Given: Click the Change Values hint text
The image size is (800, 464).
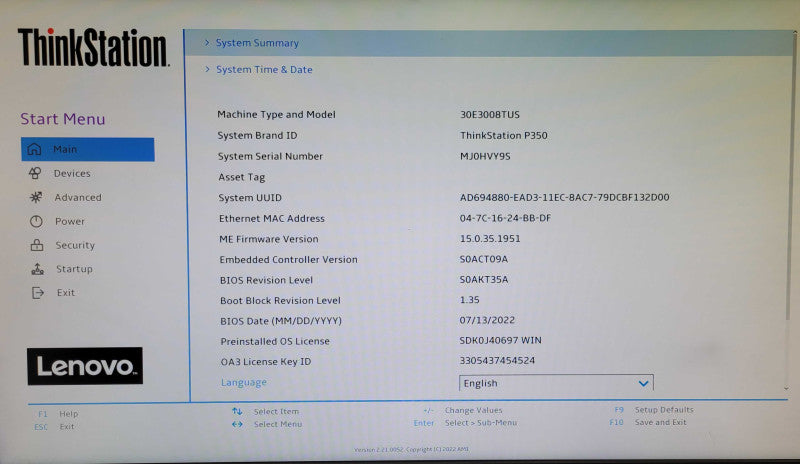Looking at the screenshot, I should pyautogui.click(x=473, y=410).
